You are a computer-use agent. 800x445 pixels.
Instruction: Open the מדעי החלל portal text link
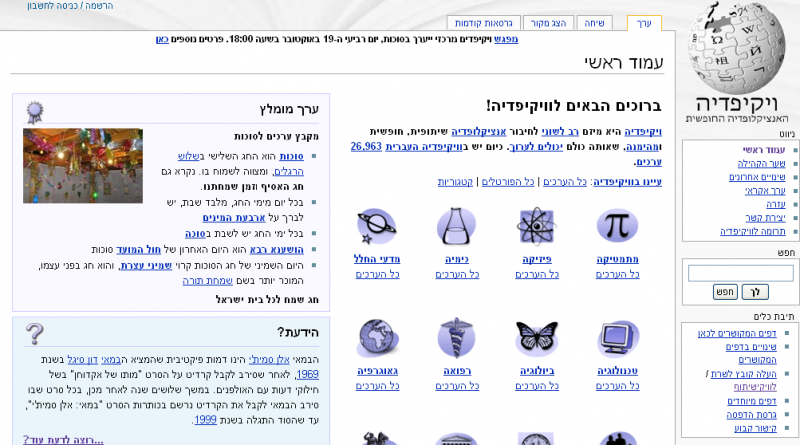coord(377,259)
